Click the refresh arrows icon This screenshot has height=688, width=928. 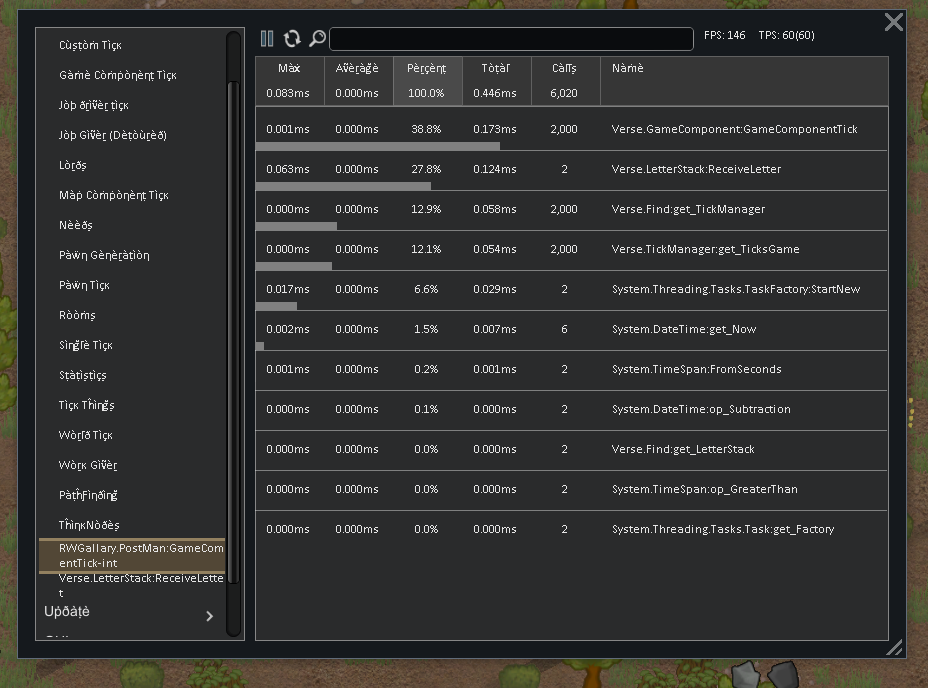pos(292,39)
